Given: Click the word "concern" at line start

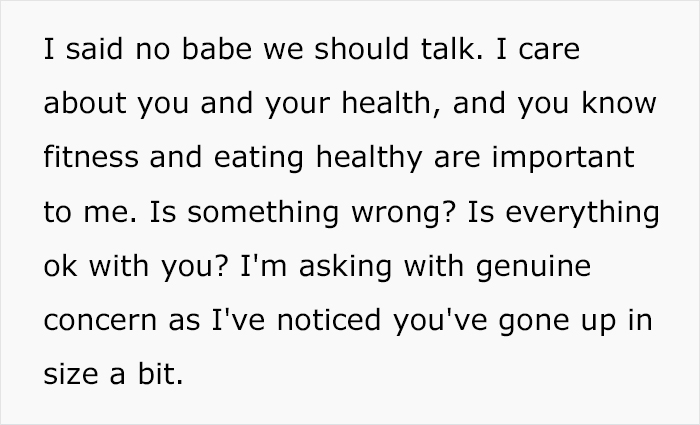Looking at the screenshot, I should pyautogui.click(x=100, y=321).
